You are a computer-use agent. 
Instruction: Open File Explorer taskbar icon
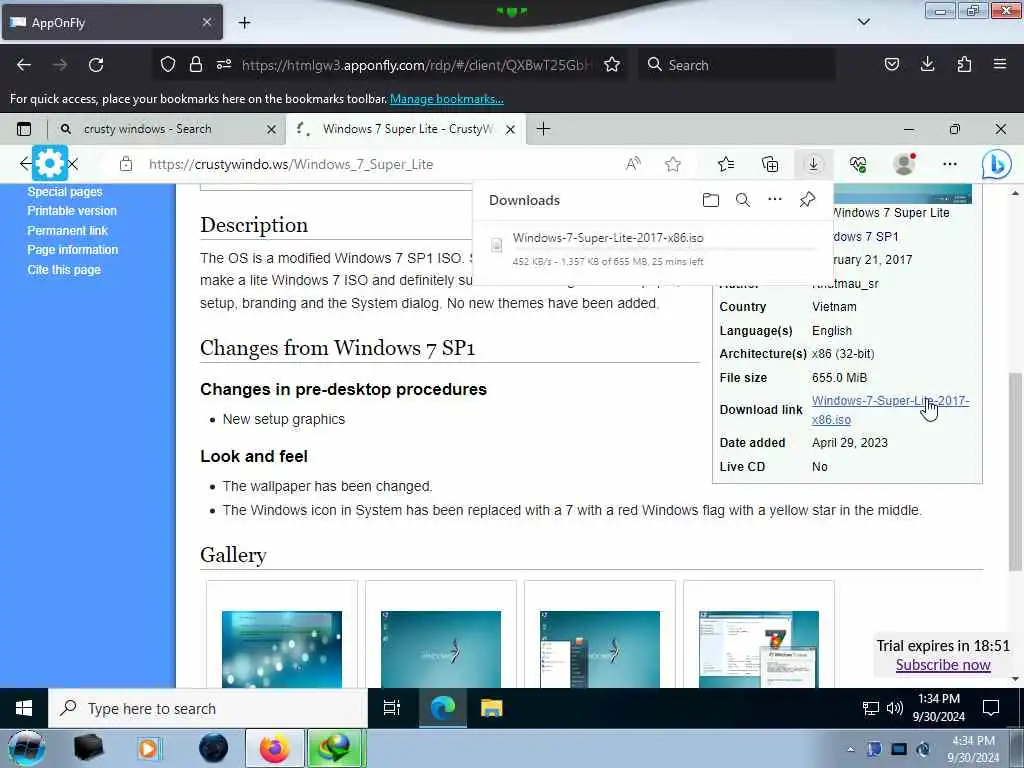coord(491,708)
